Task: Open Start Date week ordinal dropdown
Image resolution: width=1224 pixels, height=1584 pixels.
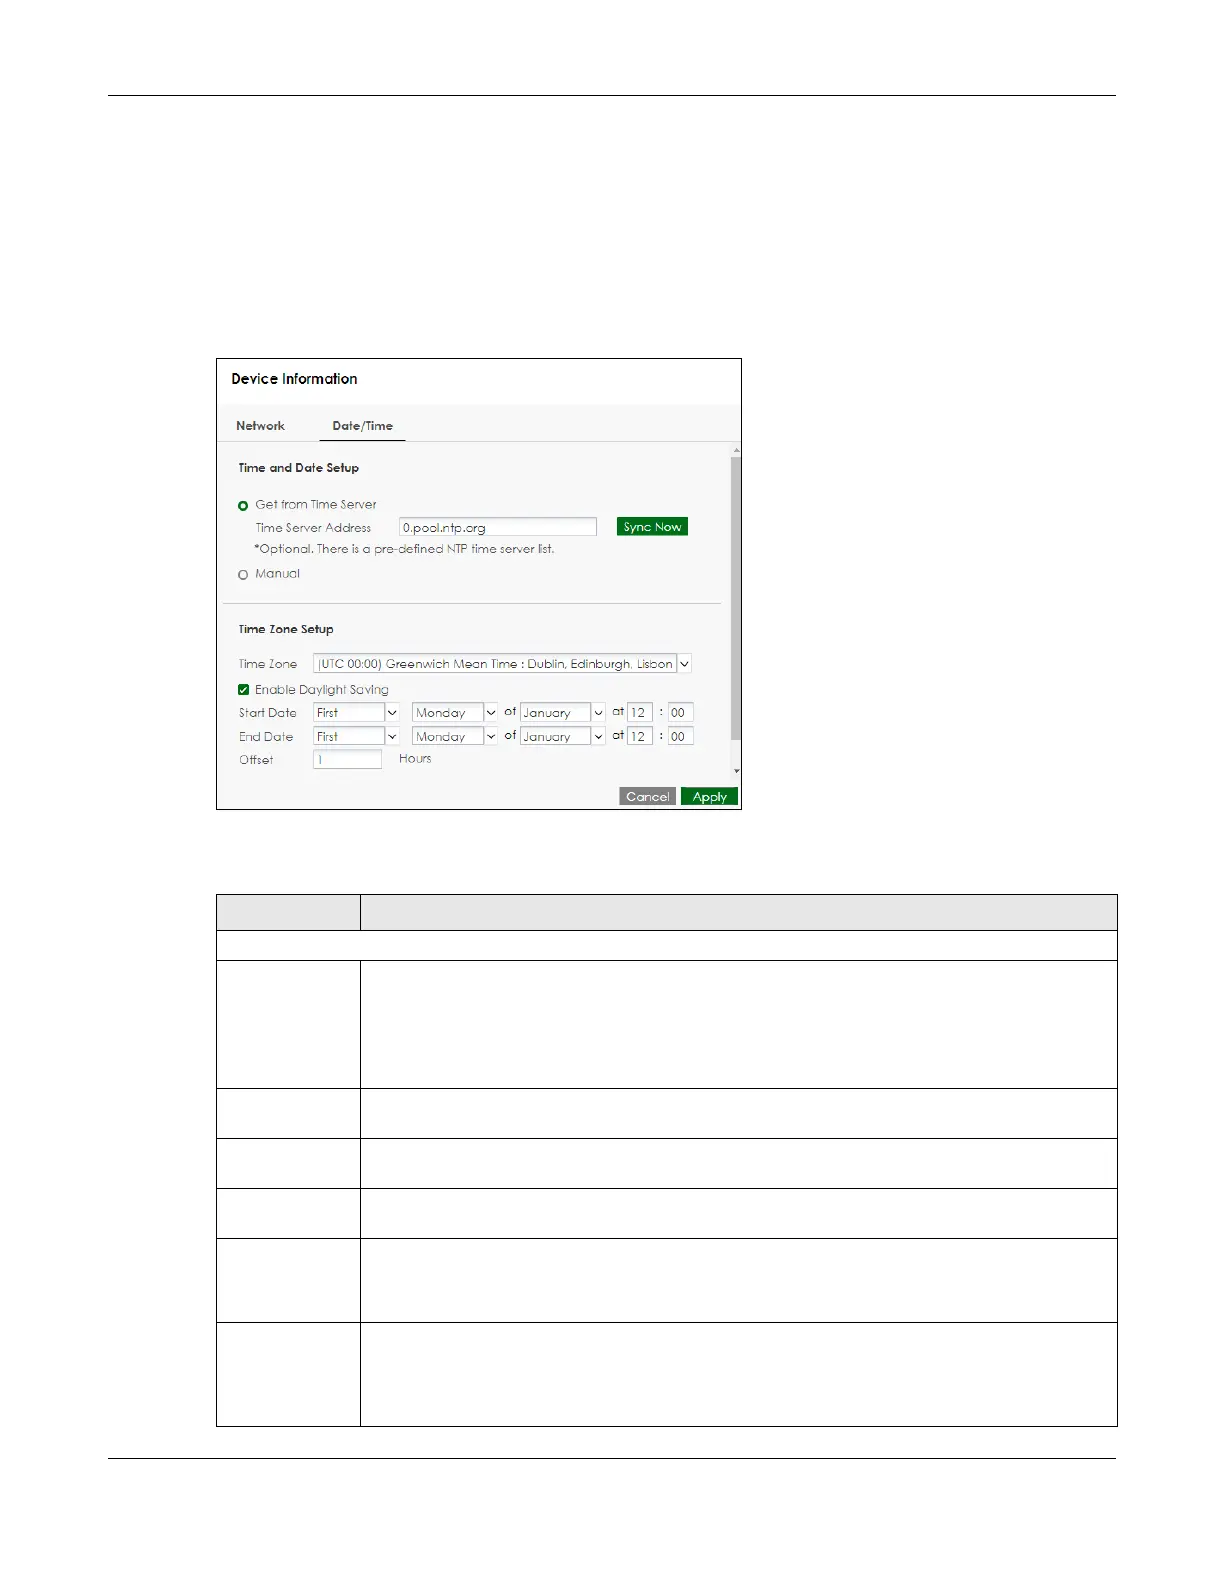Action: [x=356, y=713]
